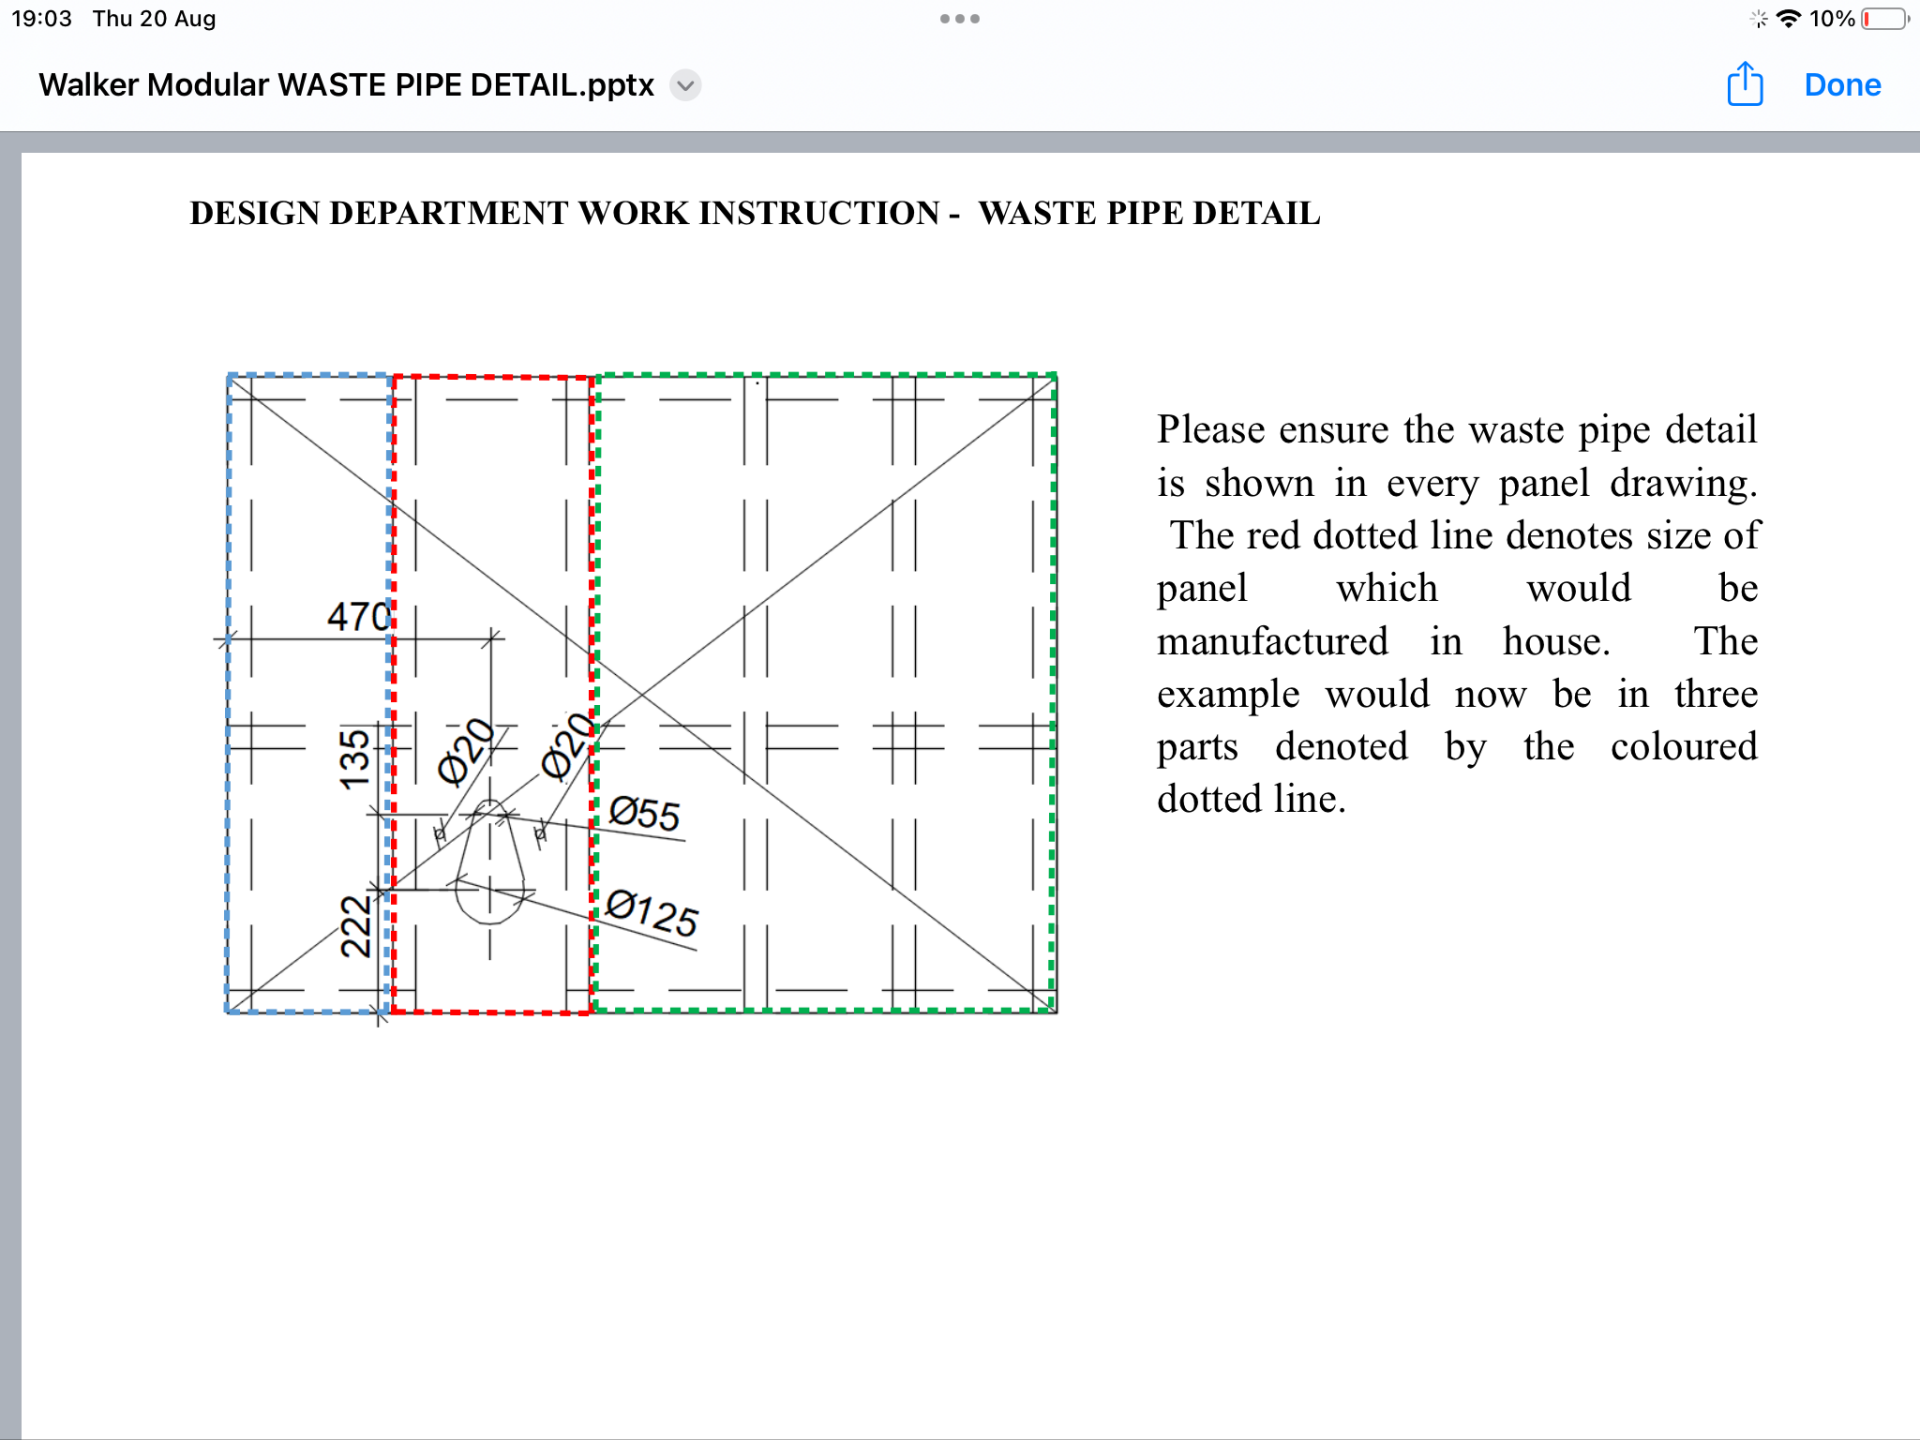
Task: Tap the 222 dimension label
Action: click(x=355, y=926)
